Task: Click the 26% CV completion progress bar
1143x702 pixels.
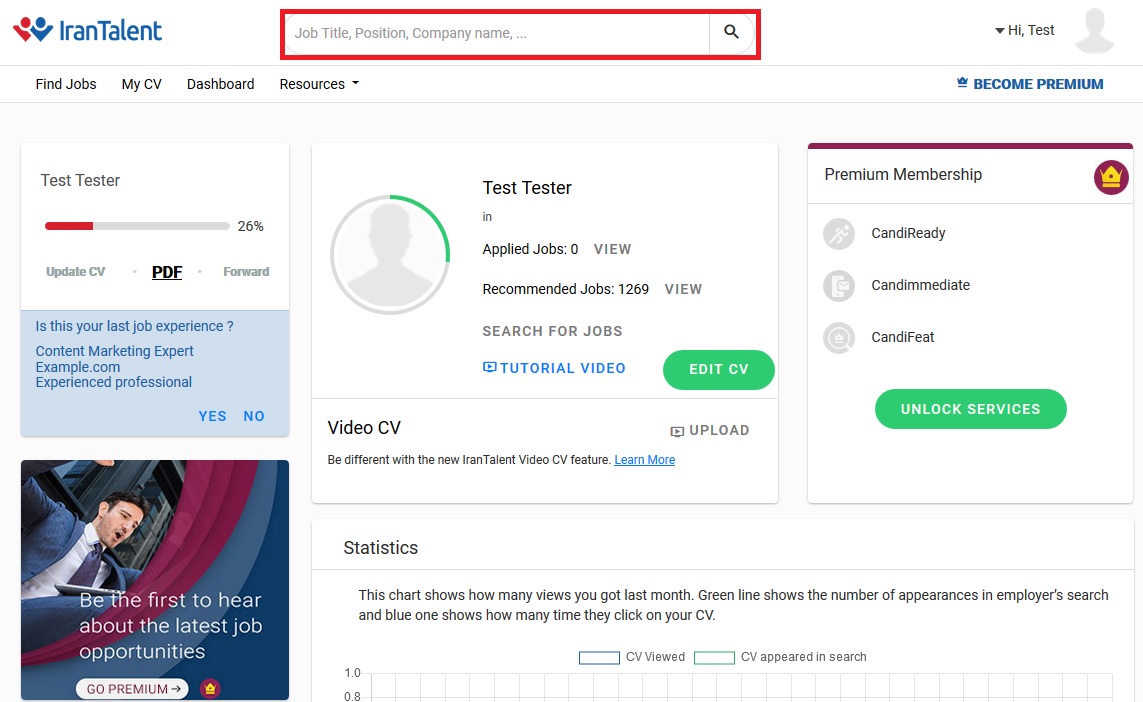Action: click(137, 226)
